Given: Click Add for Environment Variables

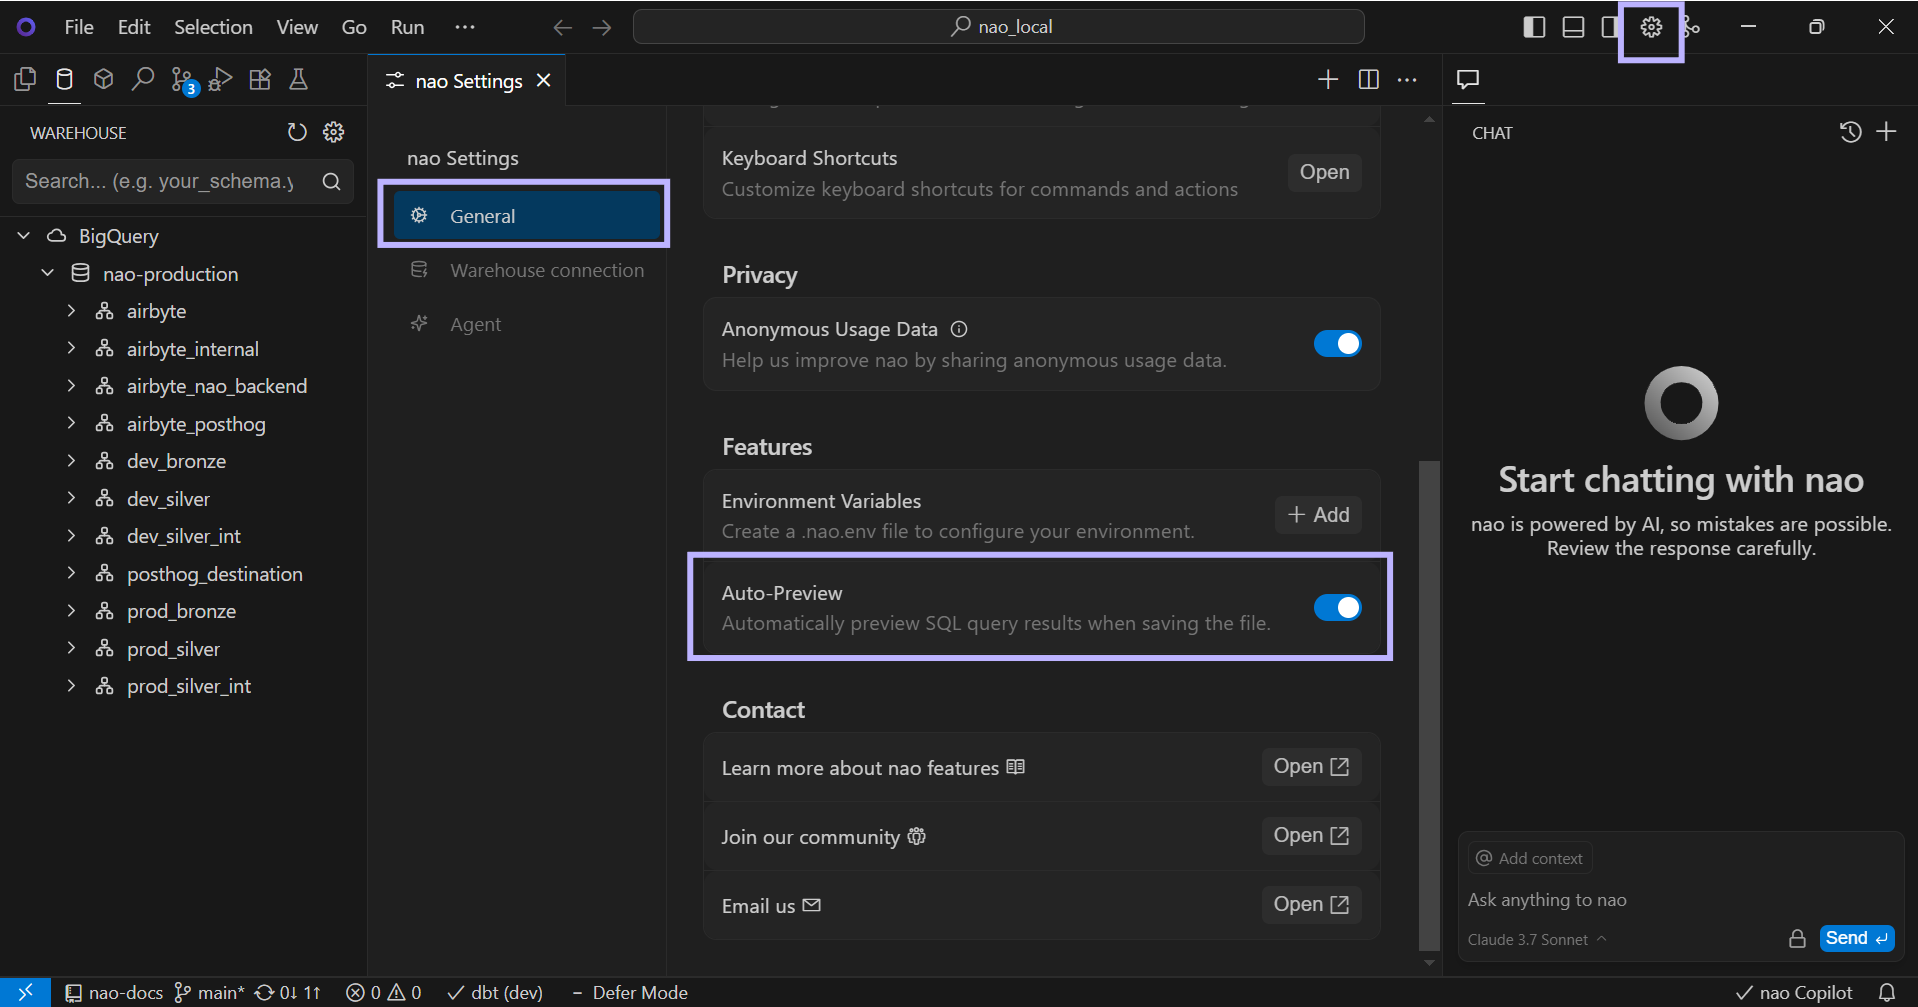Looking at the screenshot, I should point(1318,515).
